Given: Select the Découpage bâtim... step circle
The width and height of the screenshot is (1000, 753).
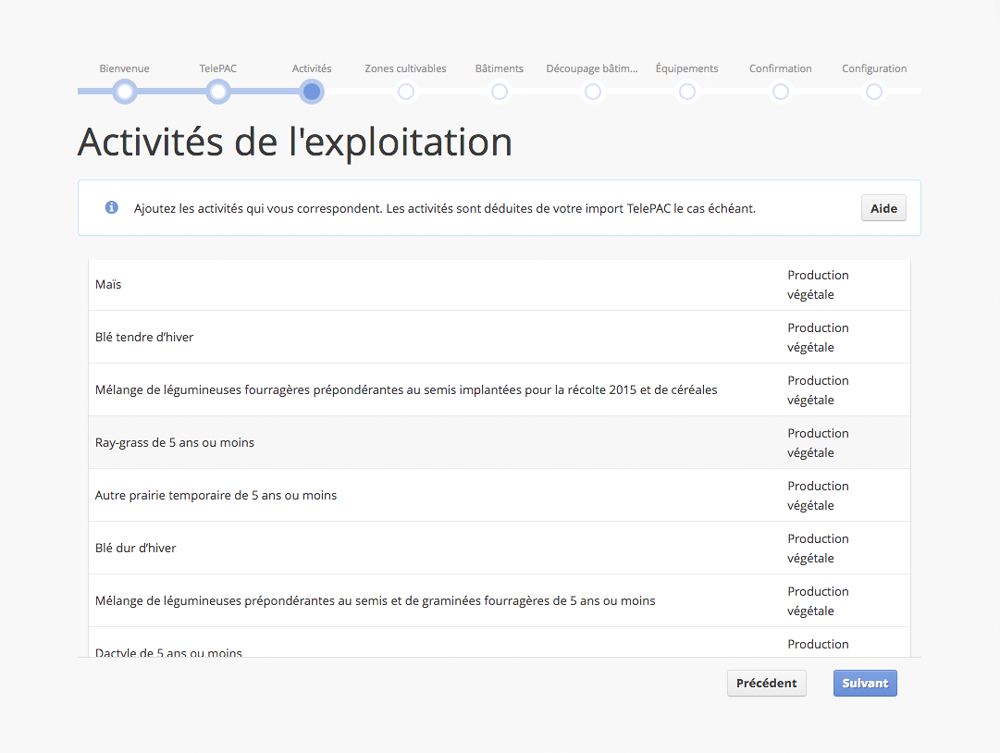Looking at the screenshot, I should tap(592, 92).
